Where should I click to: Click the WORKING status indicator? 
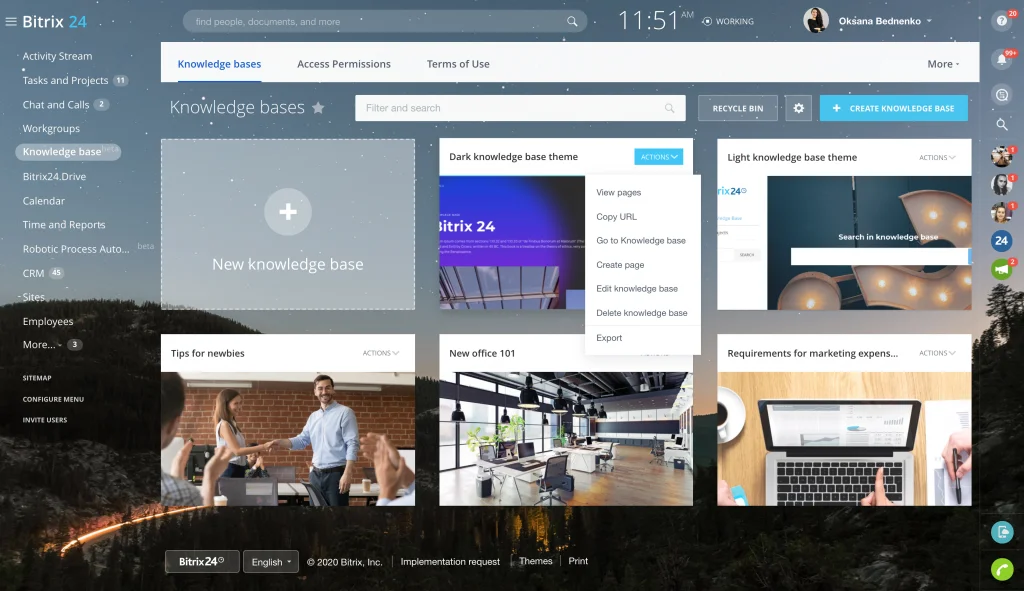click(x=728, y=22)
